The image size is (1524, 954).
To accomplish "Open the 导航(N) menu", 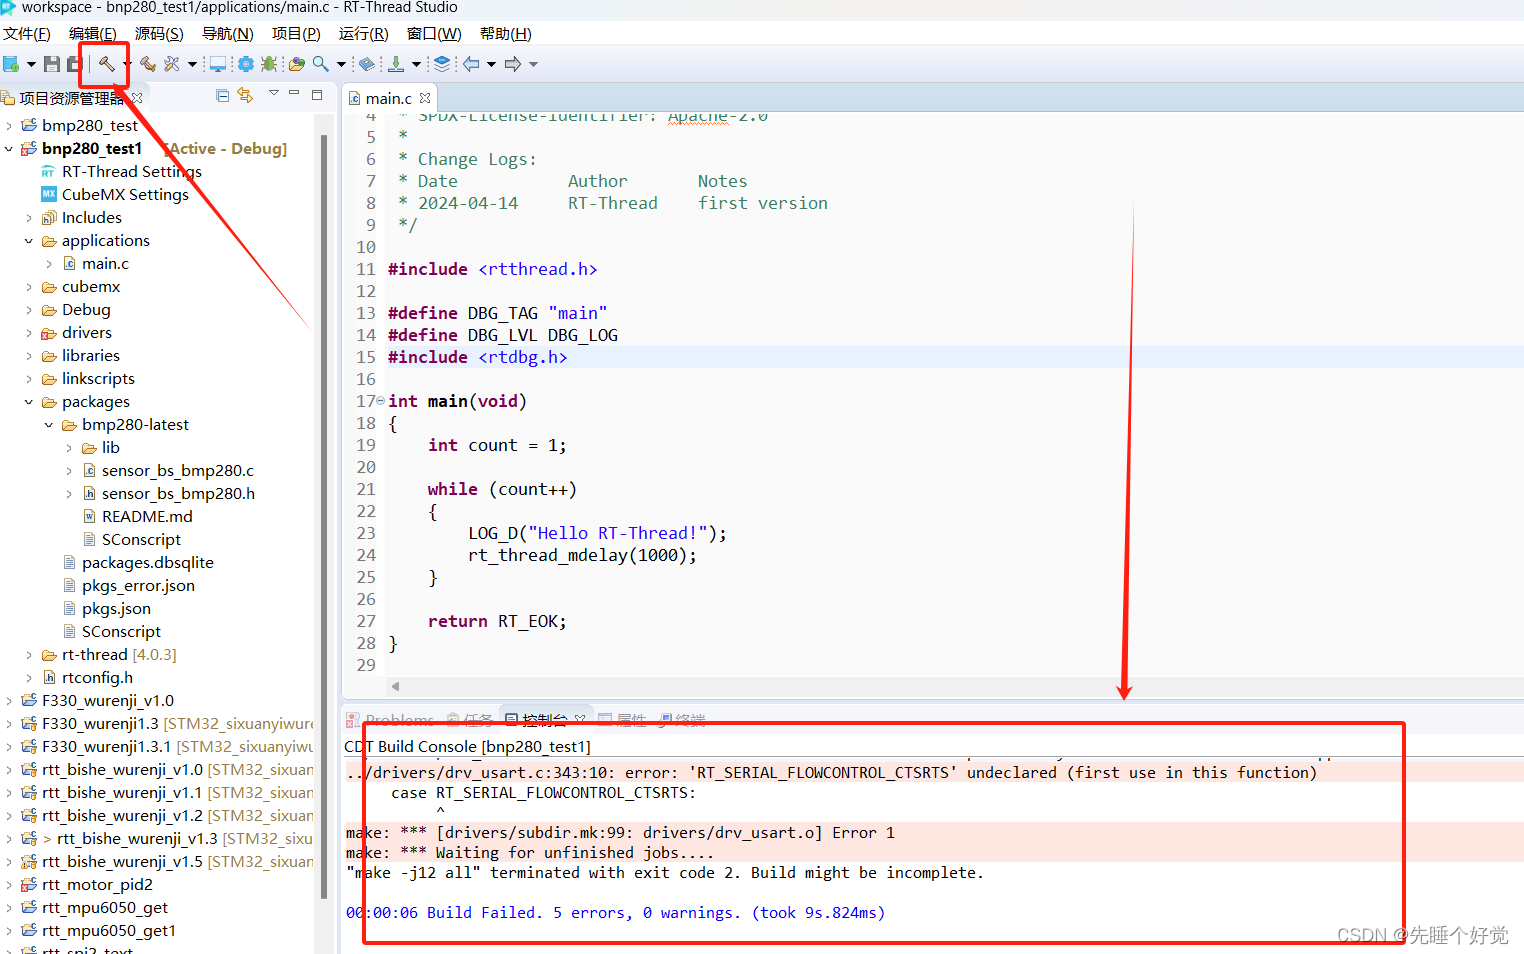I will tap(227, 34).
